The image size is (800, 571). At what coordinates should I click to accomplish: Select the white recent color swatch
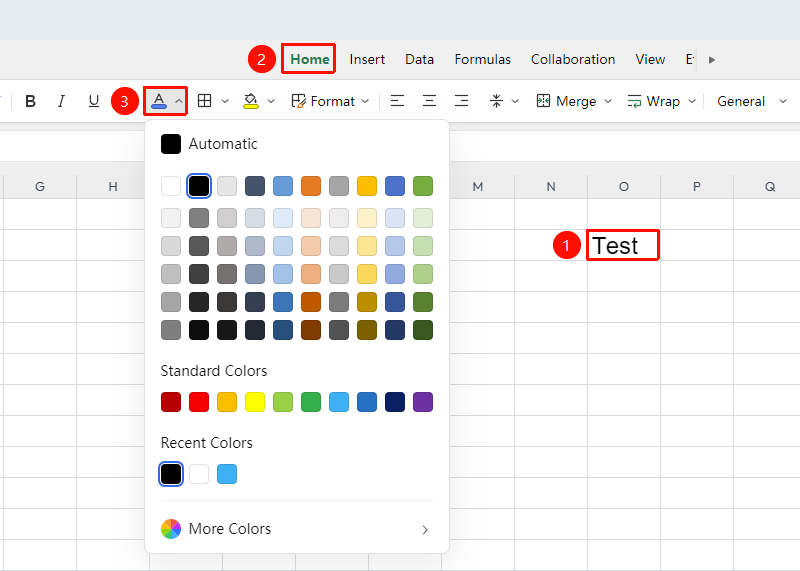tap(199, 474)
